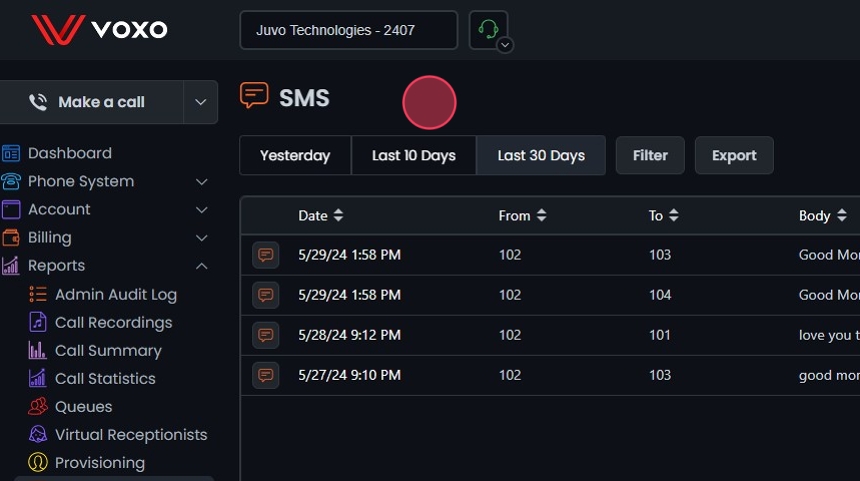Open Admin Audit Log icon
860x481 pixels.
(38, 294)
